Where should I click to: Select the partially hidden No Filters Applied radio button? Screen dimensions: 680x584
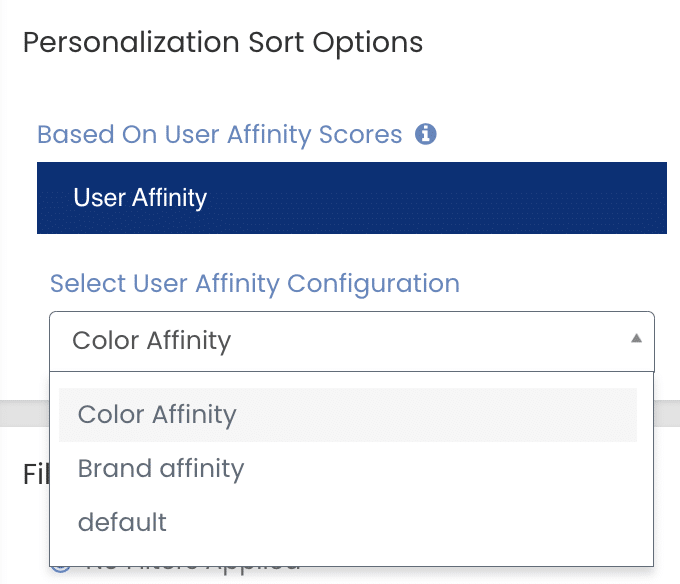pyautogui.click(x=59, y=566)
